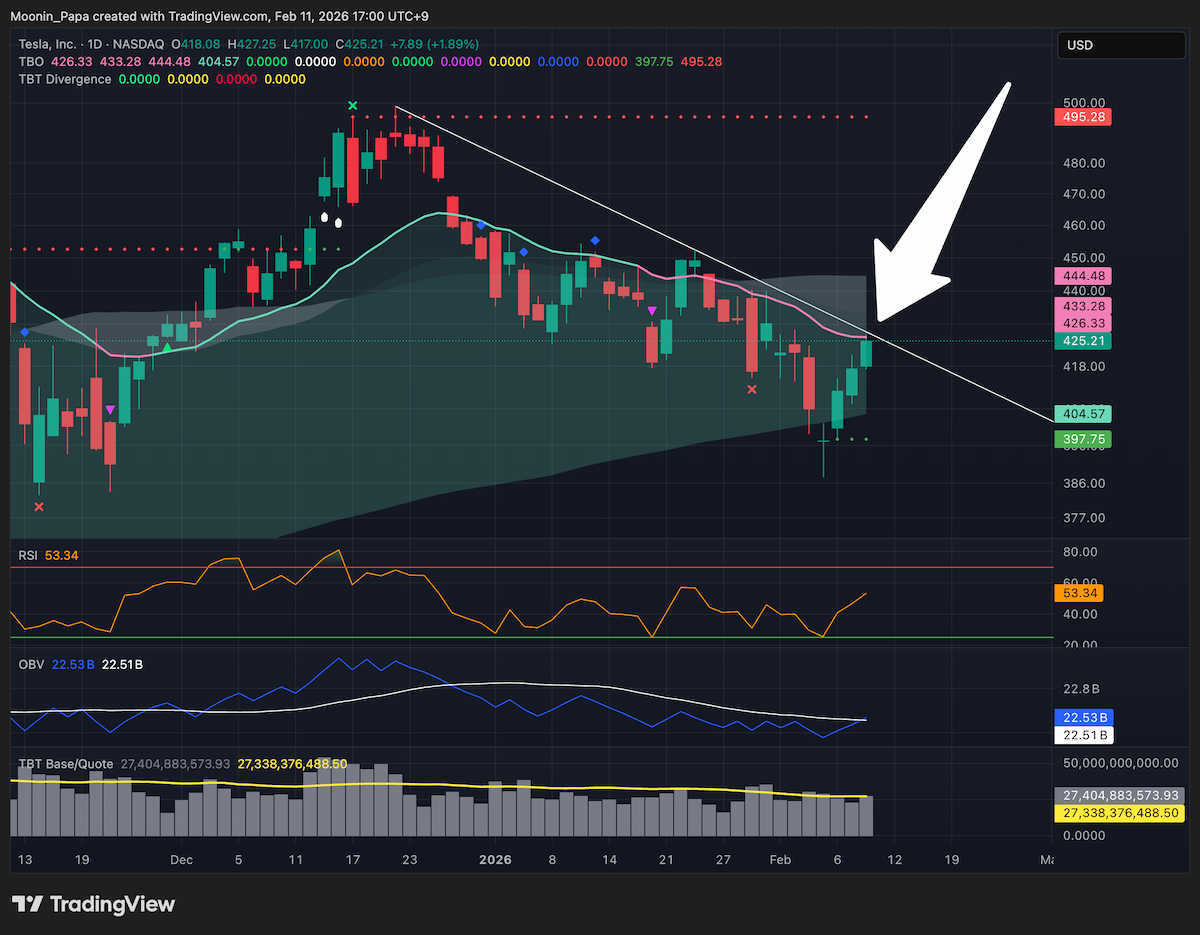1200x935 pixels.
Task: Click the magenta down-triangle marker above the January 20 candle
Action: tap(652, 311)
